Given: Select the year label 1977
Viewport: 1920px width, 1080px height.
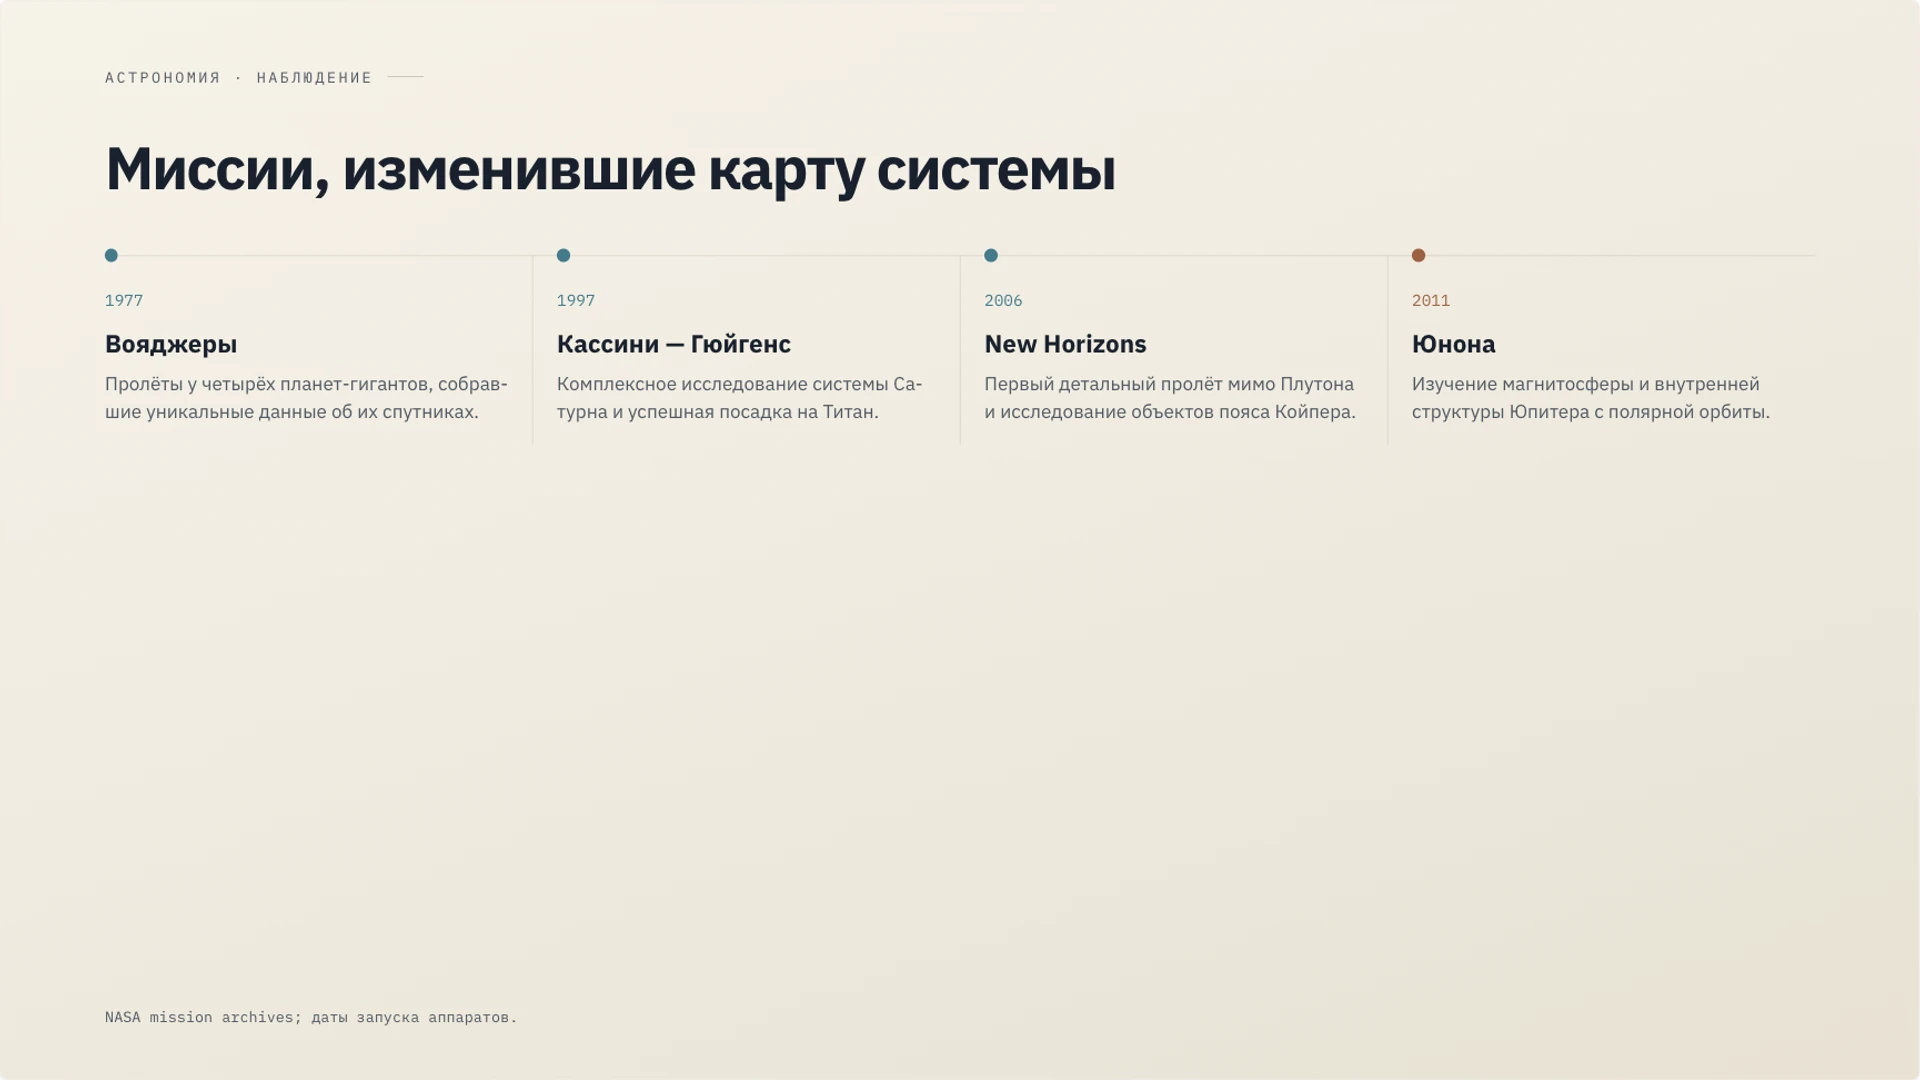Looking at the screenshot, I should 124,300.
